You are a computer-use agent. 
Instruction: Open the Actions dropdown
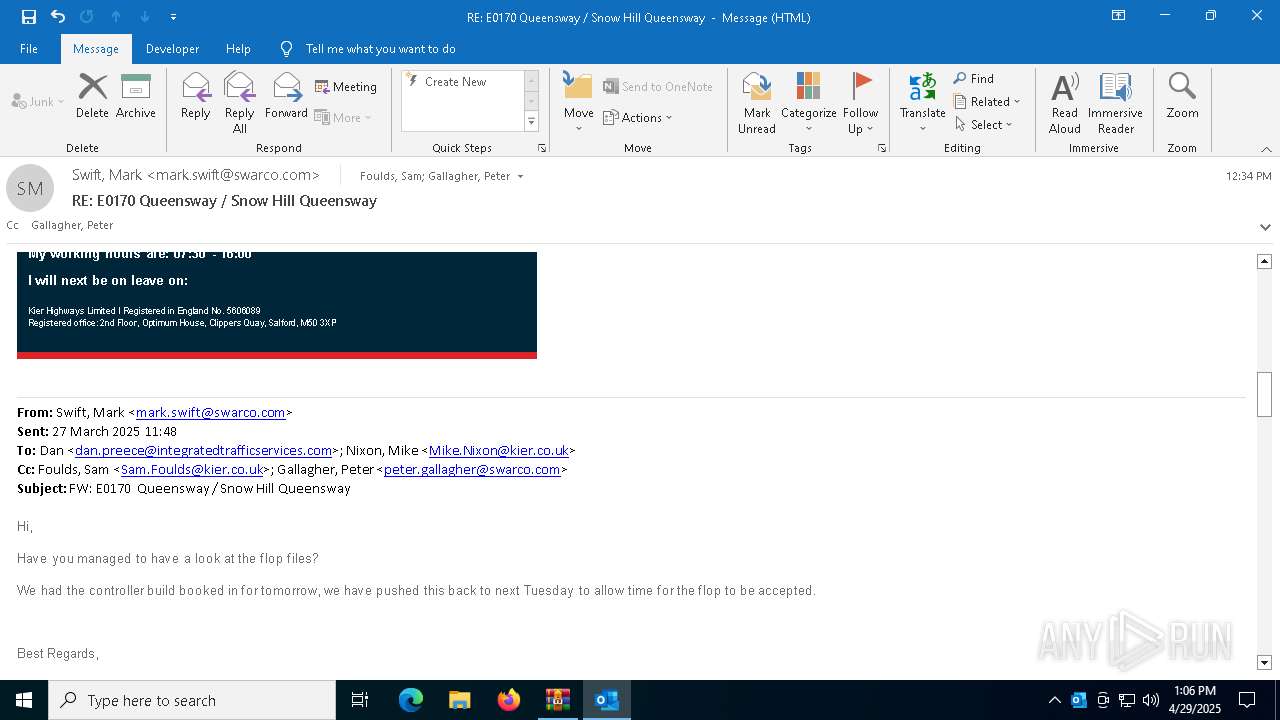tap(638, 117)
